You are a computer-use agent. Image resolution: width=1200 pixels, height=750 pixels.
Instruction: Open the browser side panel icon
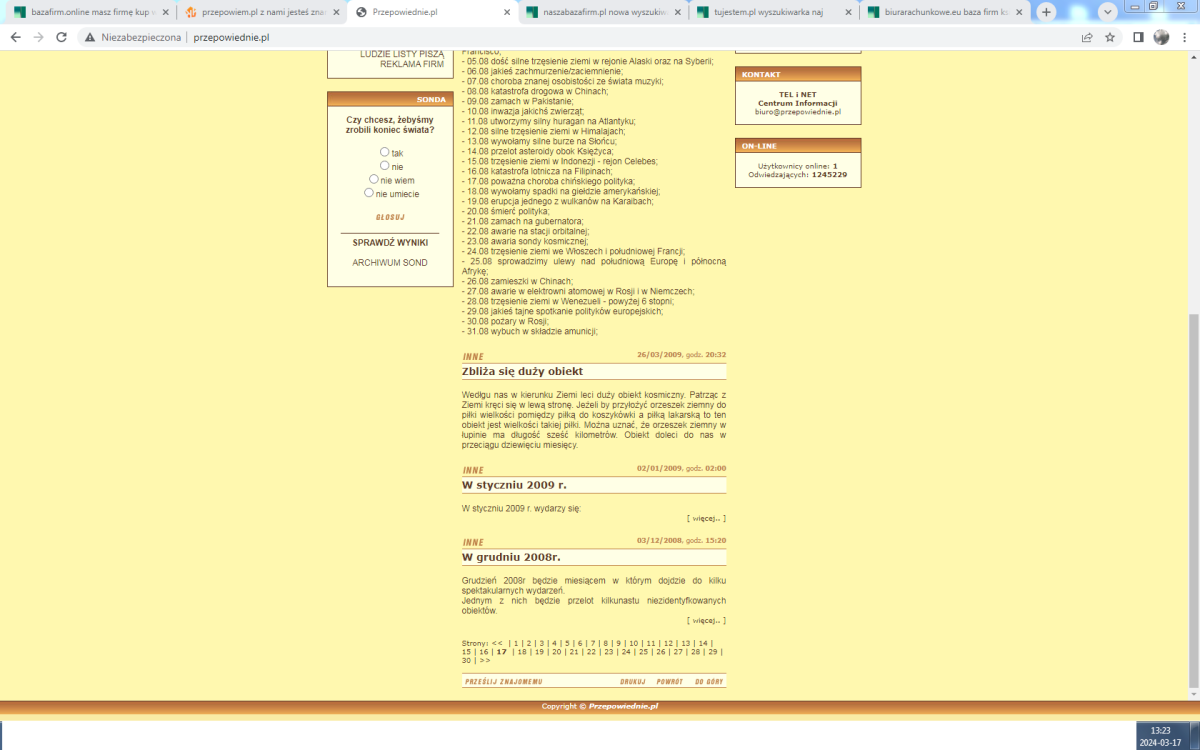[1138, 37]
